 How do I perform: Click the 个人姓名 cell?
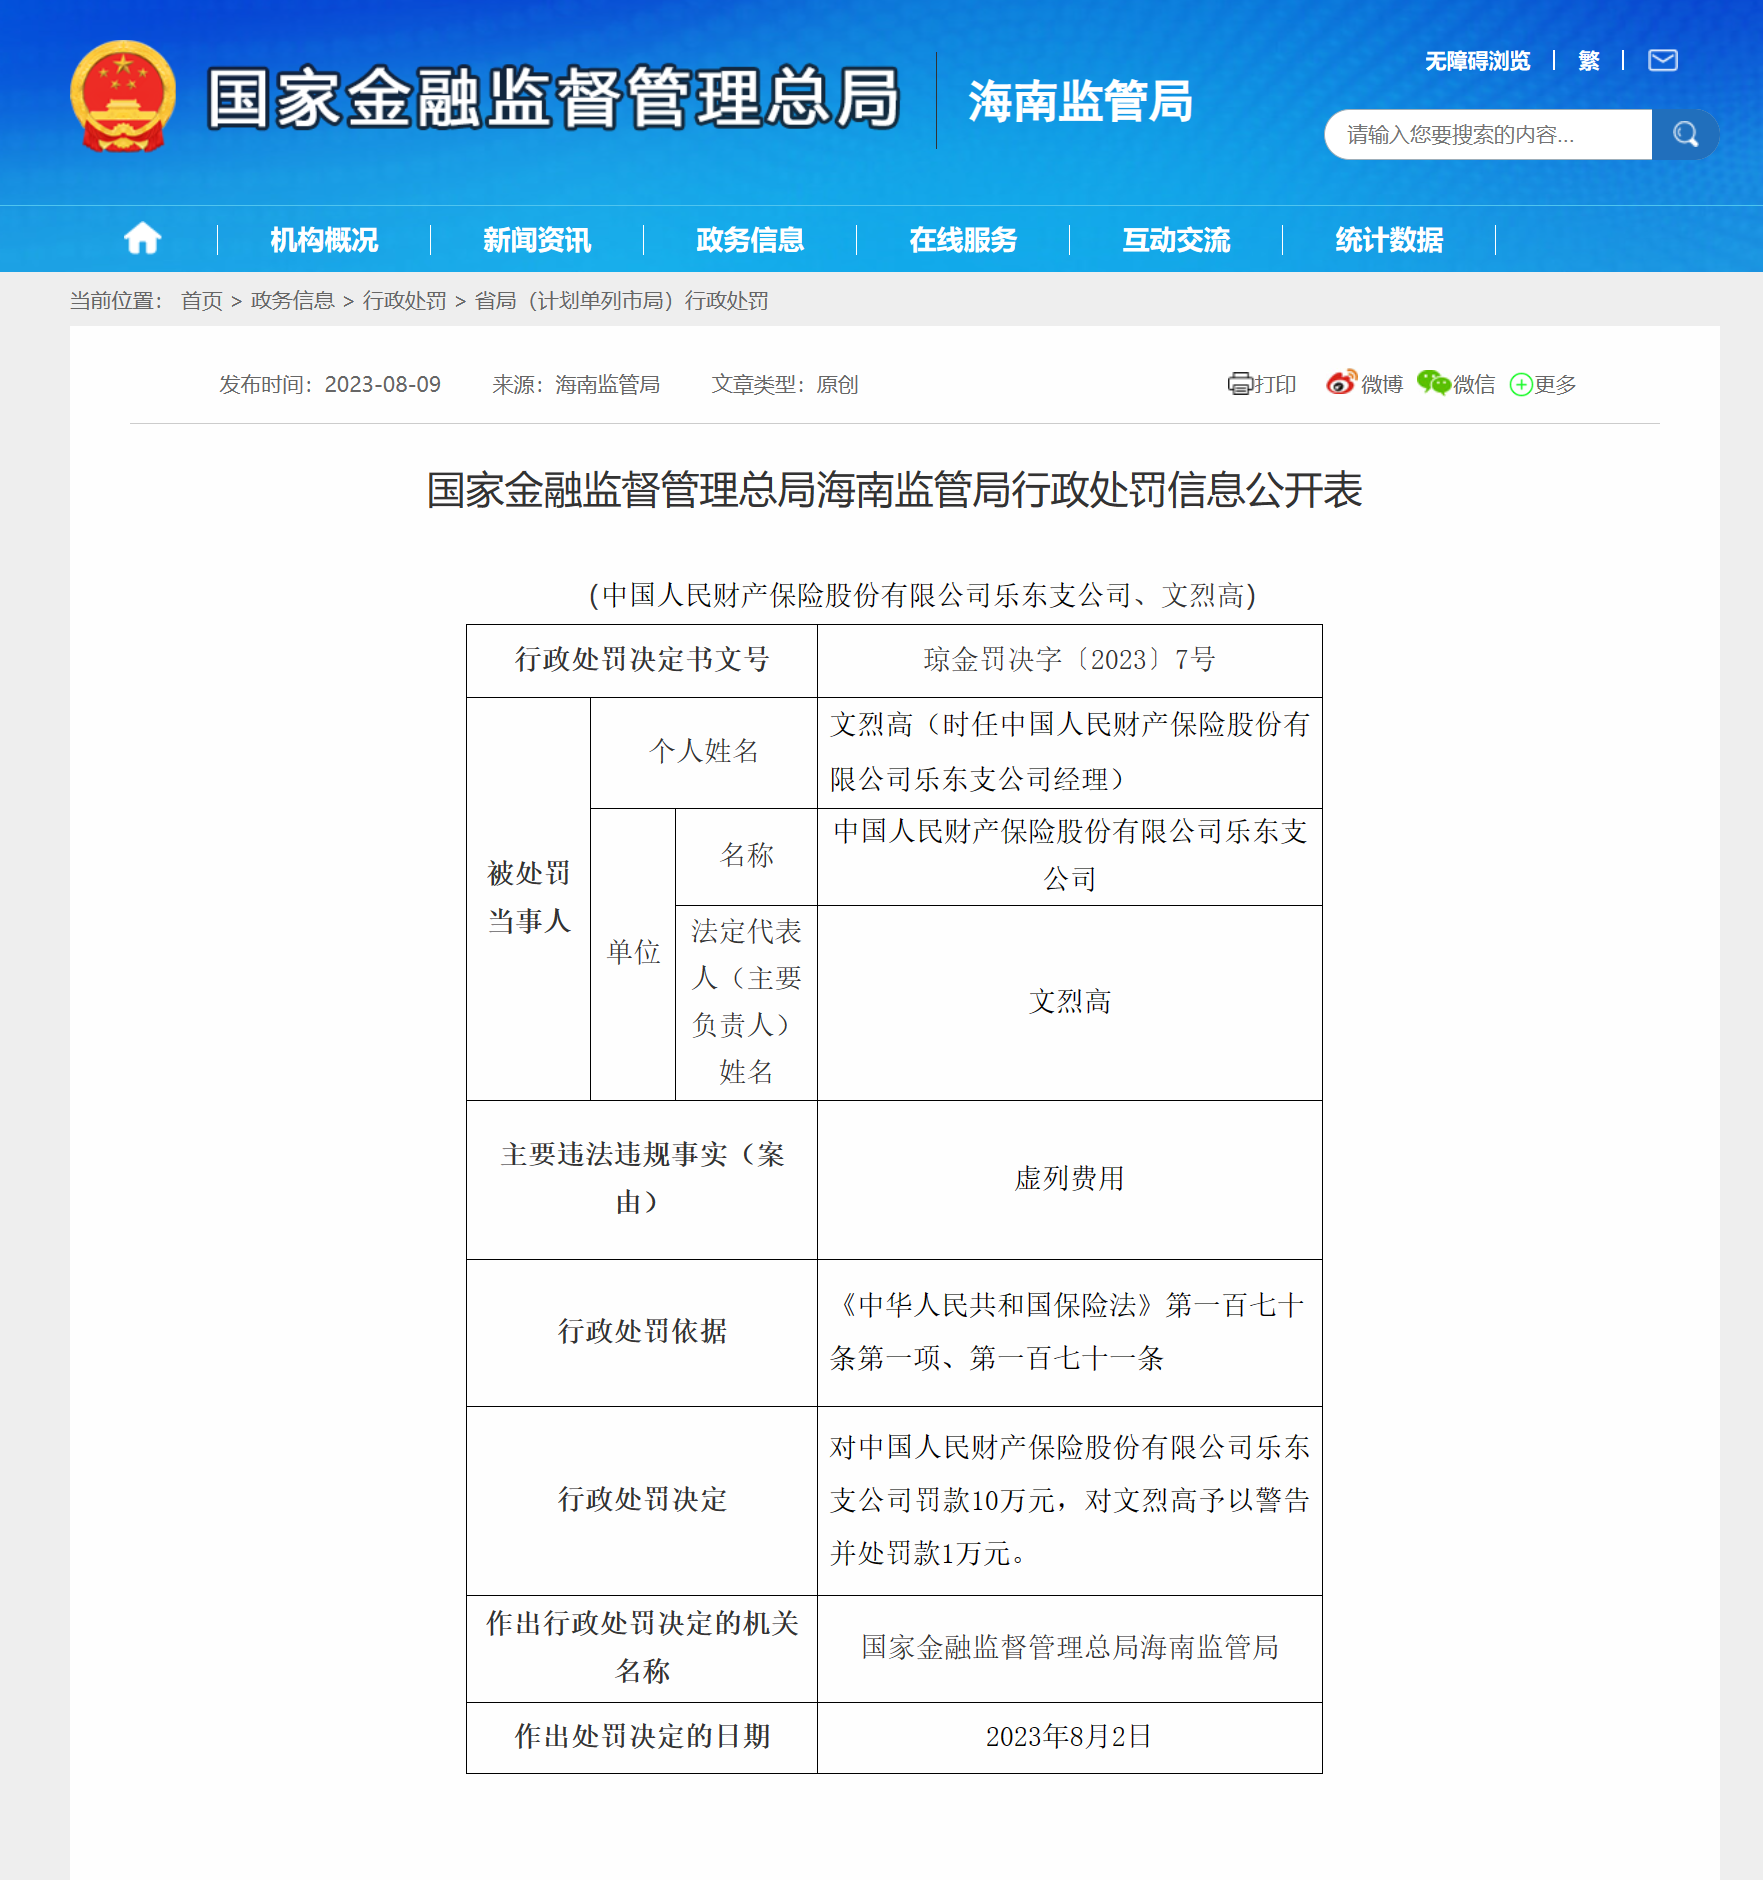pos(703,752)
